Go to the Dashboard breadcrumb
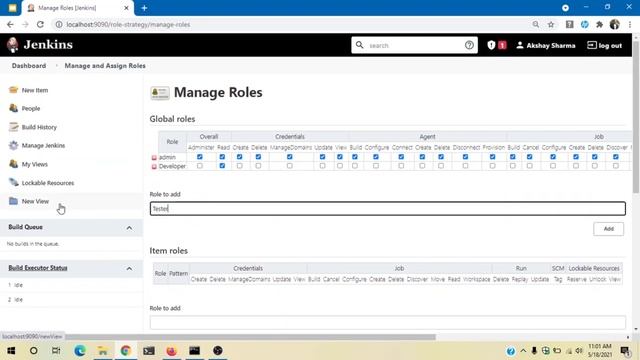The height and width of the screenshot is (360, 640). [x=29, y=66]
